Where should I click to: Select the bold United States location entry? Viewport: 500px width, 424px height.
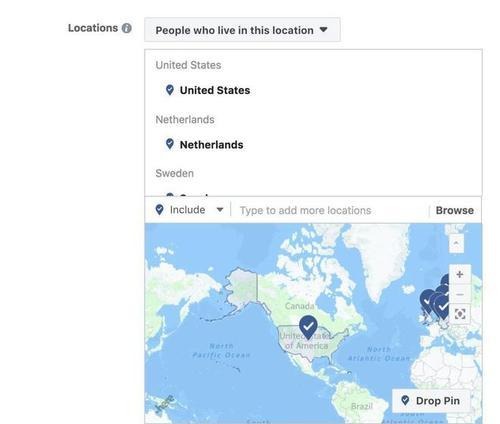click(215, 90)
